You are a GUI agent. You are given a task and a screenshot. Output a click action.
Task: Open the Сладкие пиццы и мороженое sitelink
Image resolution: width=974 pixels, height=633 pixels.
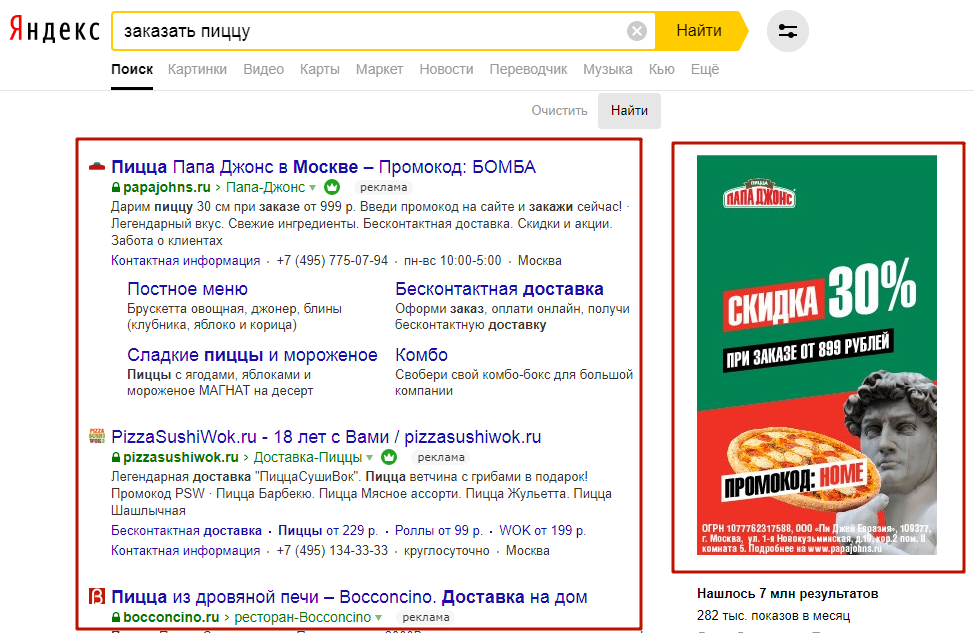(252, 355)
